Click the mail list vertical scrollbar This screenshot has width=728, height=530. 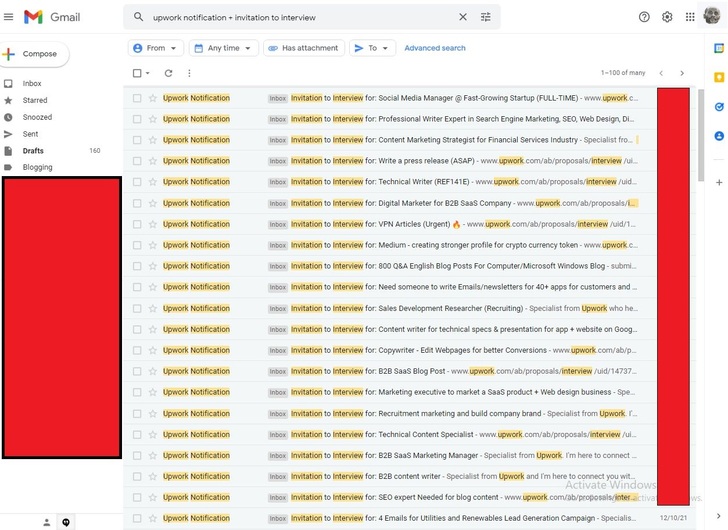(701, 135)
